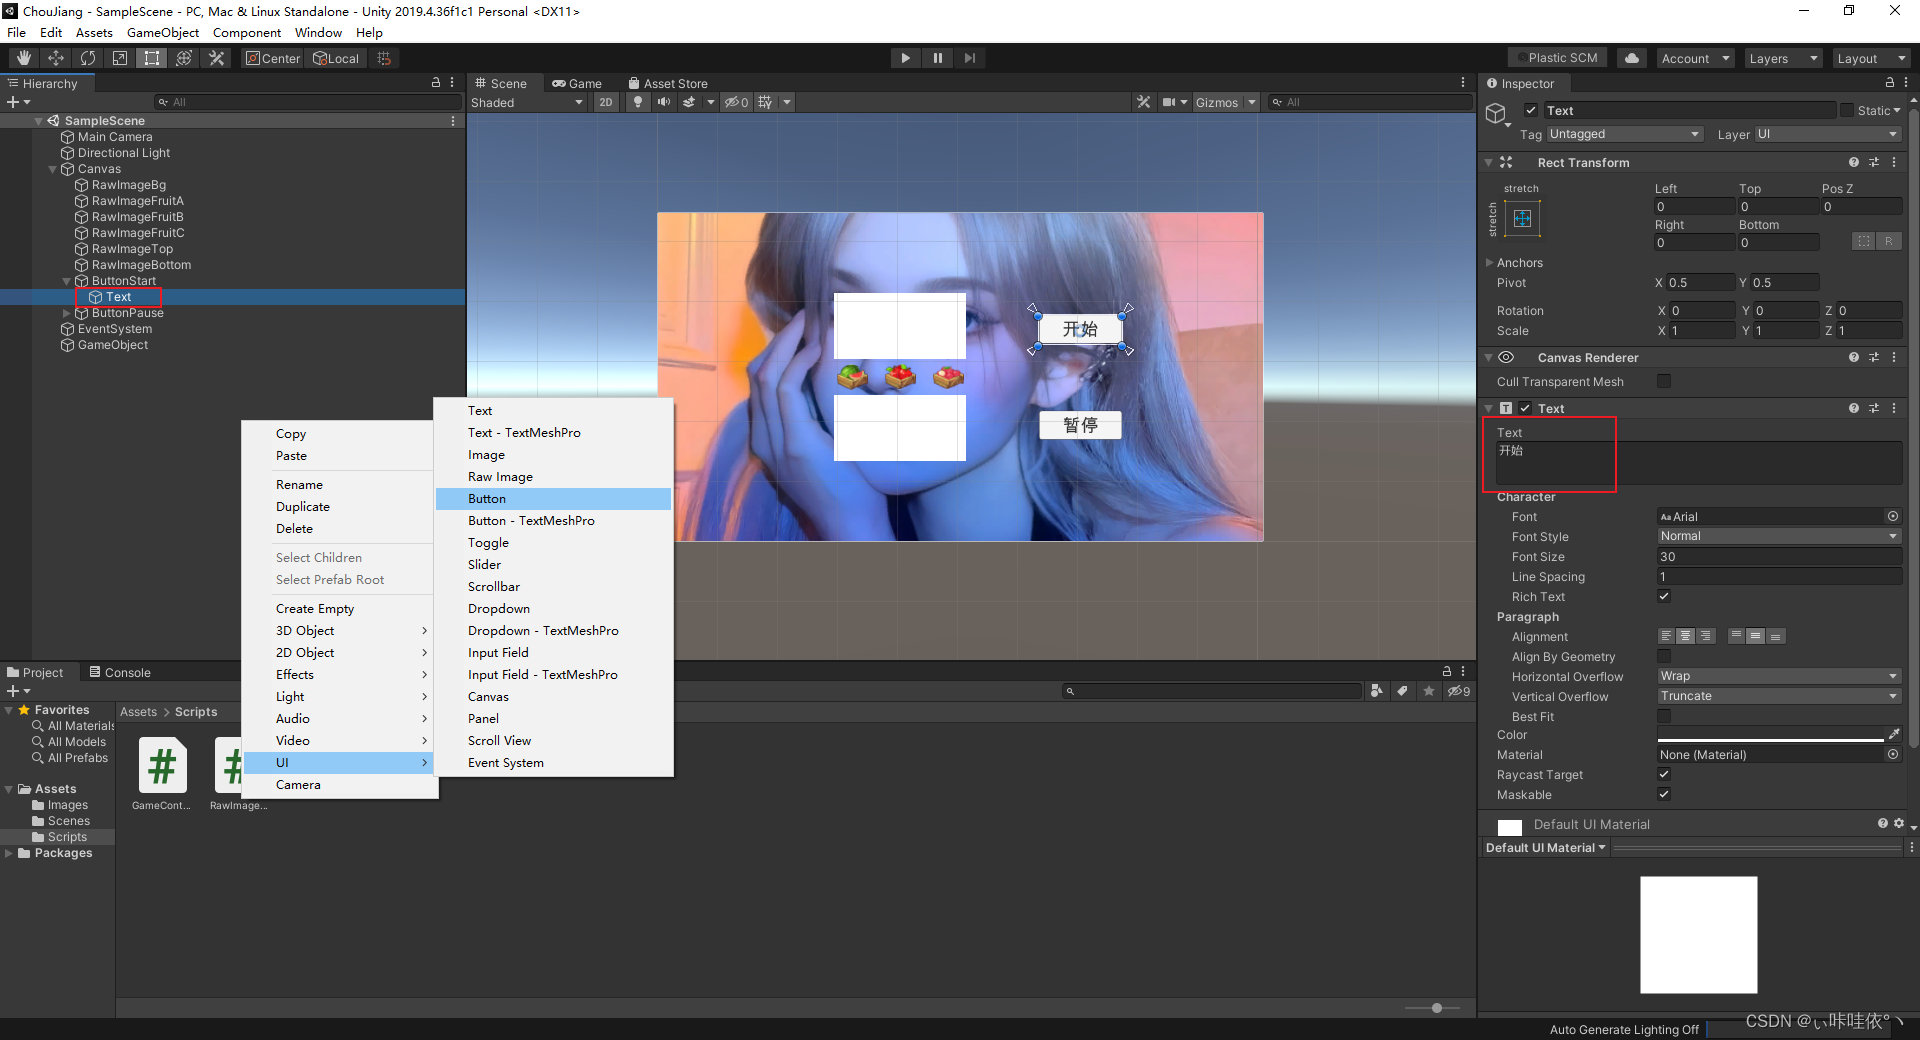Click the Text component more options icon

[x=1894, y=408]
